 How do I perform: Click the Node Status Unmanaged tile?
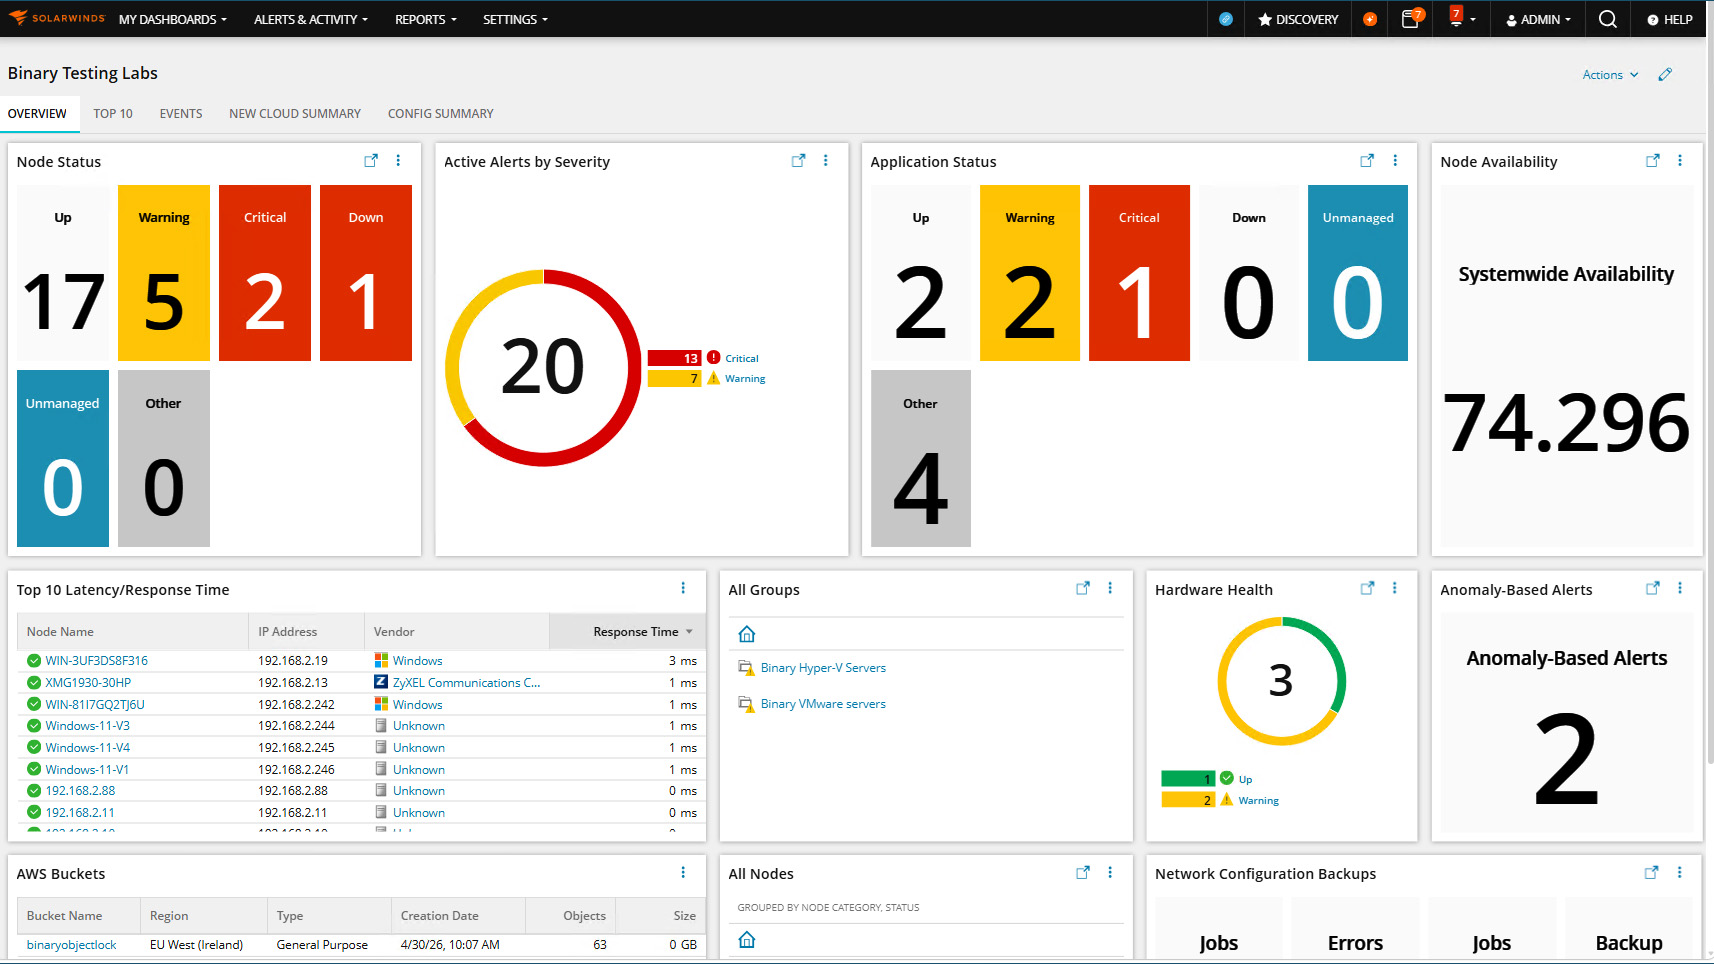[63, 458]
